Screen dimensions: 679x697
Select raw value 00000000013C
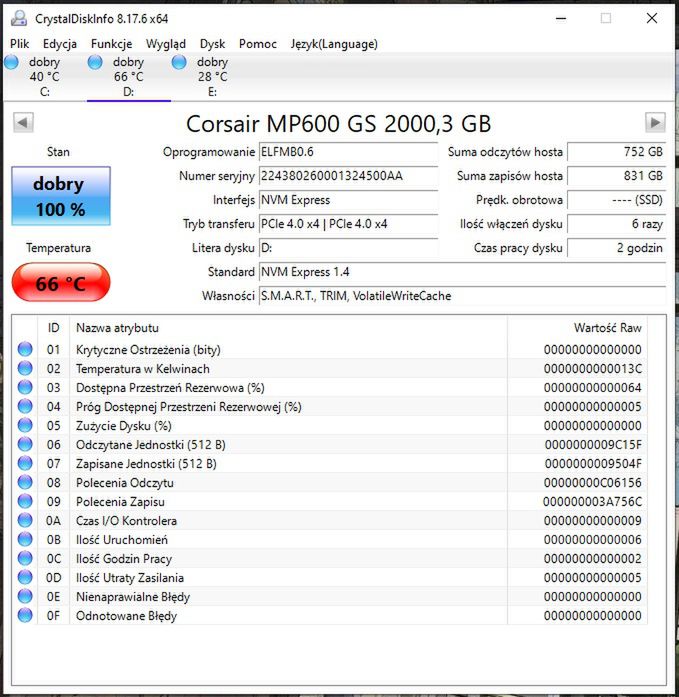(593, 369)
